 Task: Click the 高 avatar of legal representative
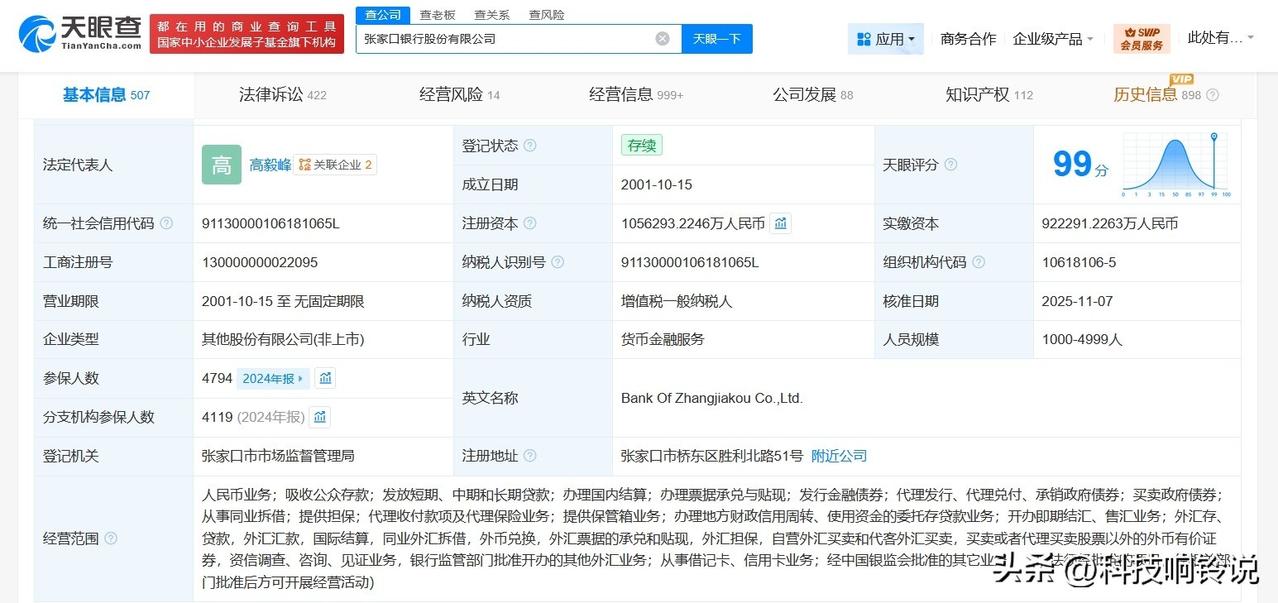[221, 165]
